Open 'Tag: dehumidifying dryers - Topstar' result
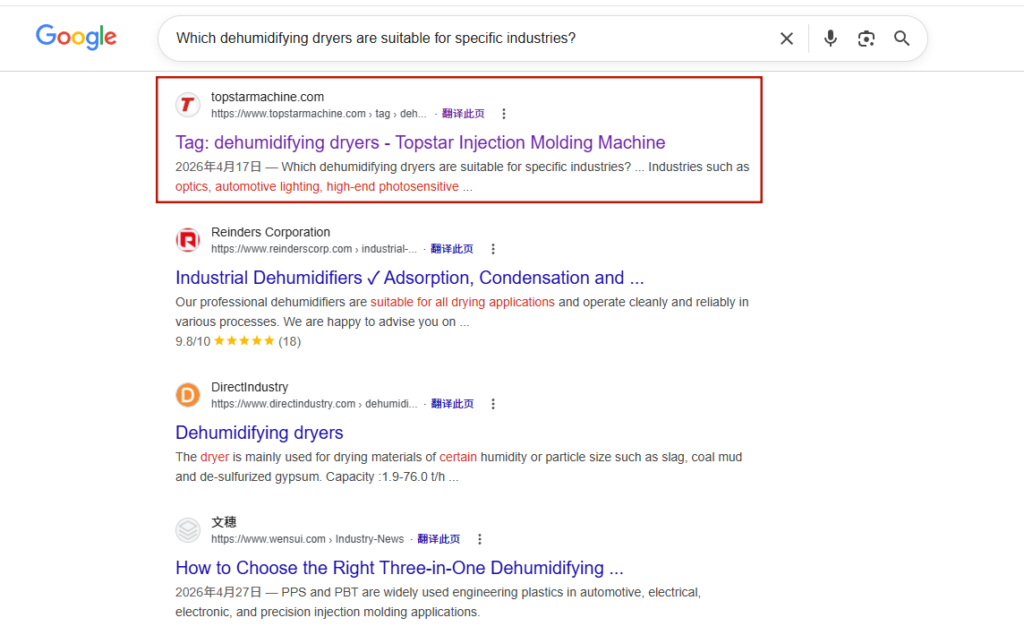The image size is (1024, 635). pyautogui.click(x=420, y=142)
